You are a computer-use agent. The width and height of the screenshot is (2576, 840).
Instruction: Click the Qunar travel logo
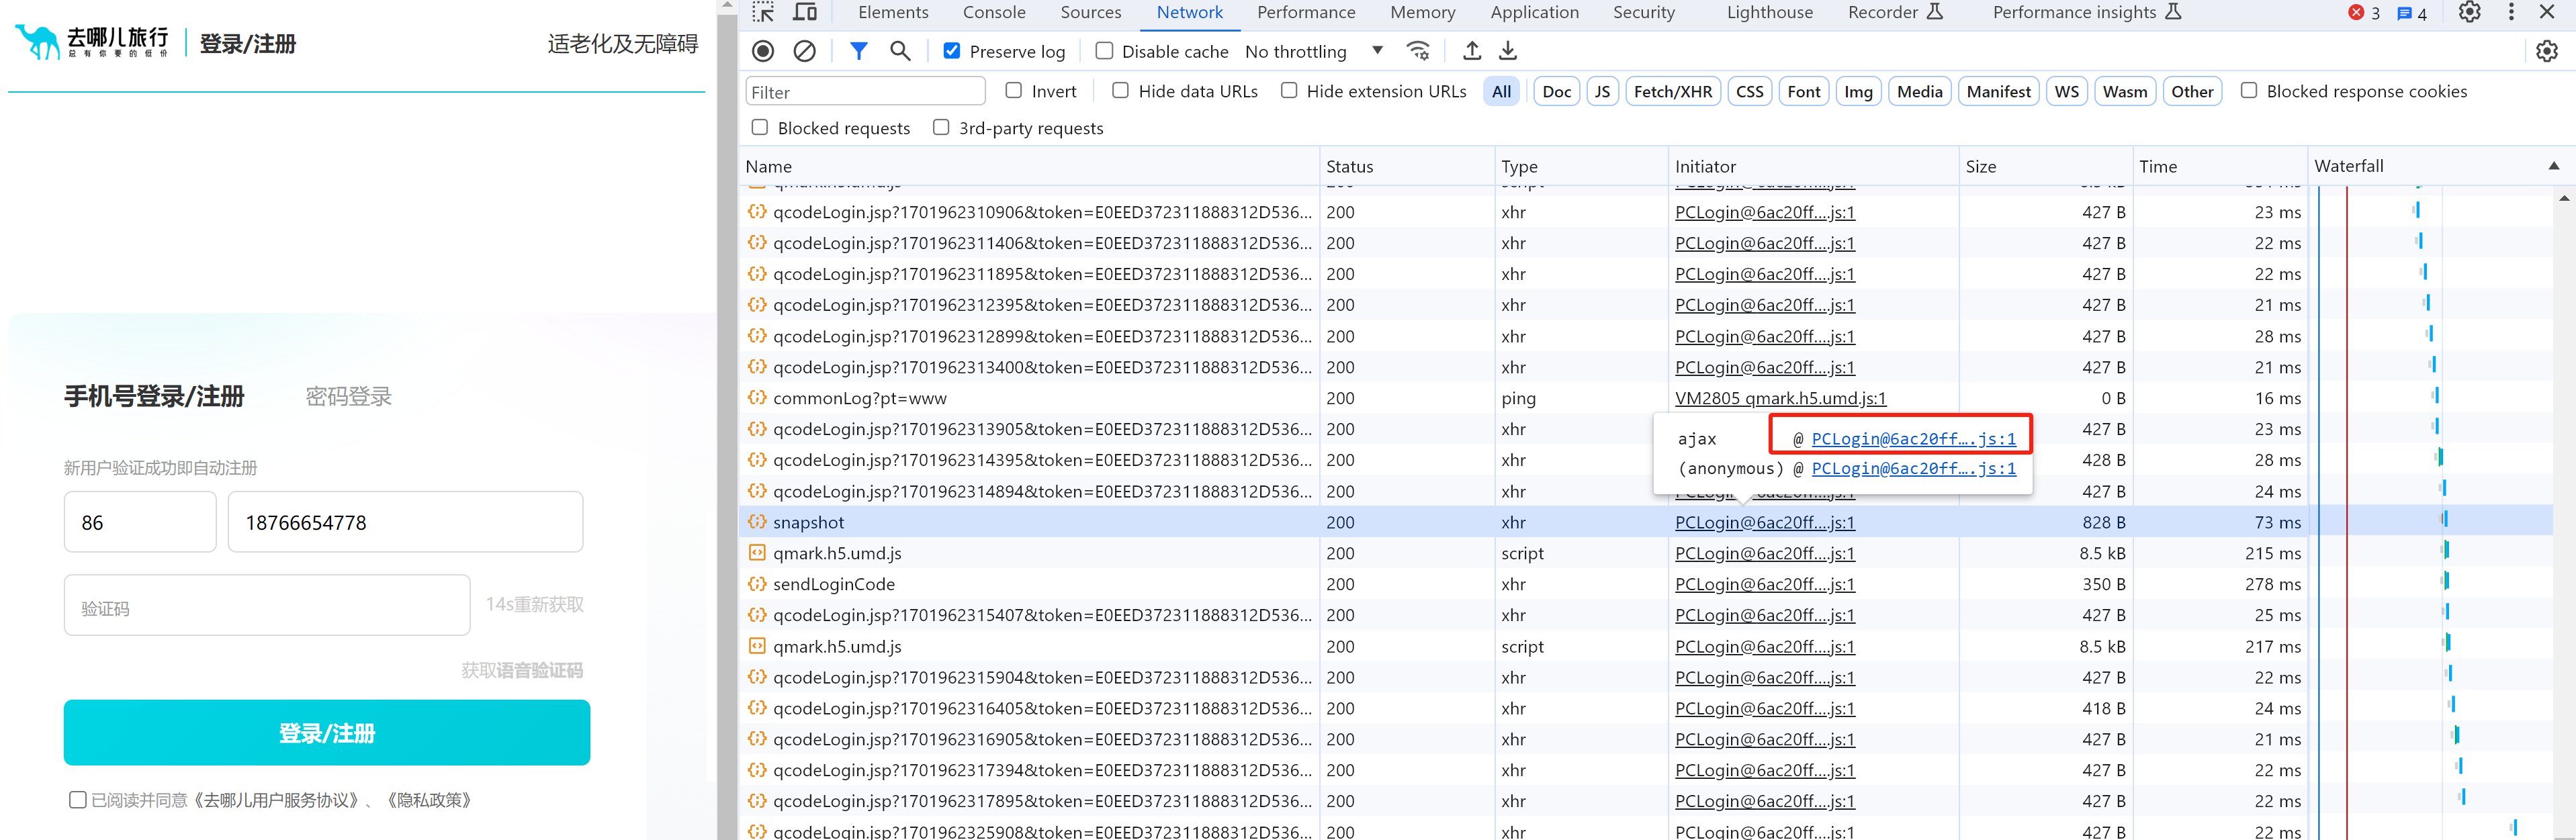(x=92, y=42)
